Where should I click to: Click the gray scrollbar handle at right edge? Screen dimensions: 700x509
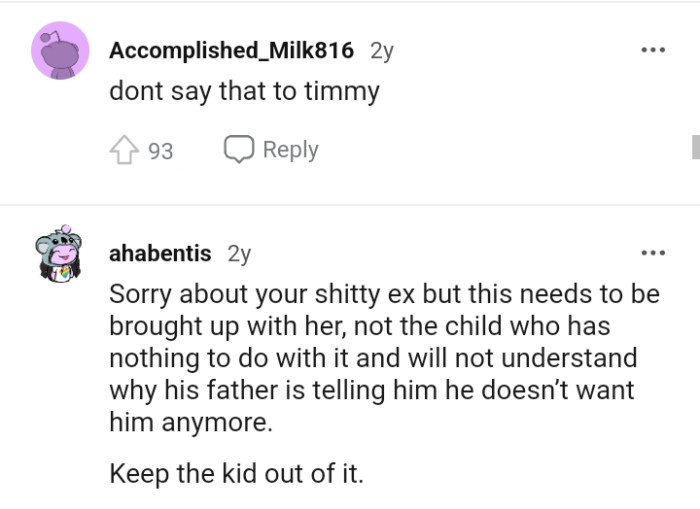pyautogui.click(x=695, y=148)
